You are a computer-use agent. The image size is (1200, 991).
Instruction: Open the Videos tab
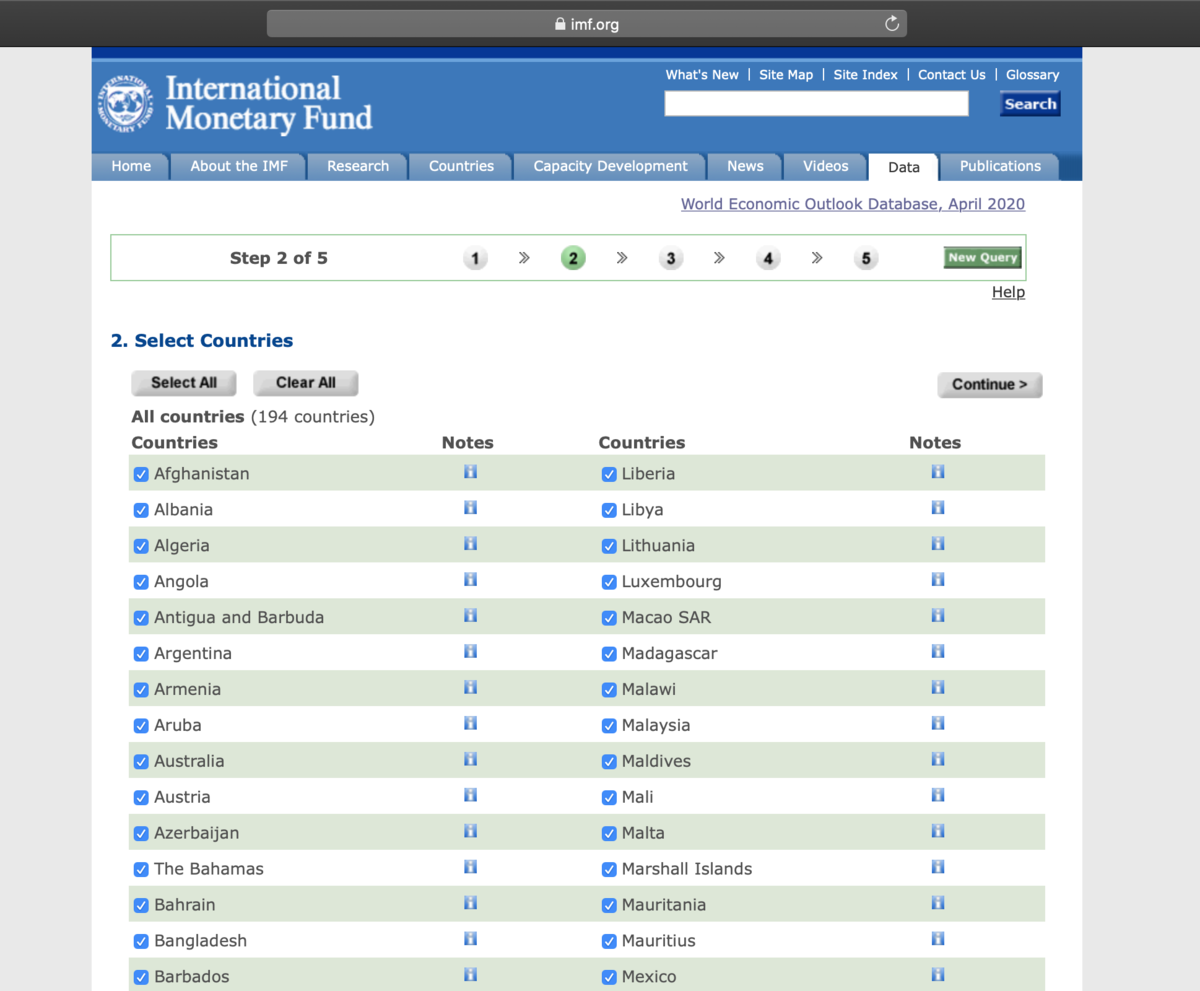pos(825,167)
